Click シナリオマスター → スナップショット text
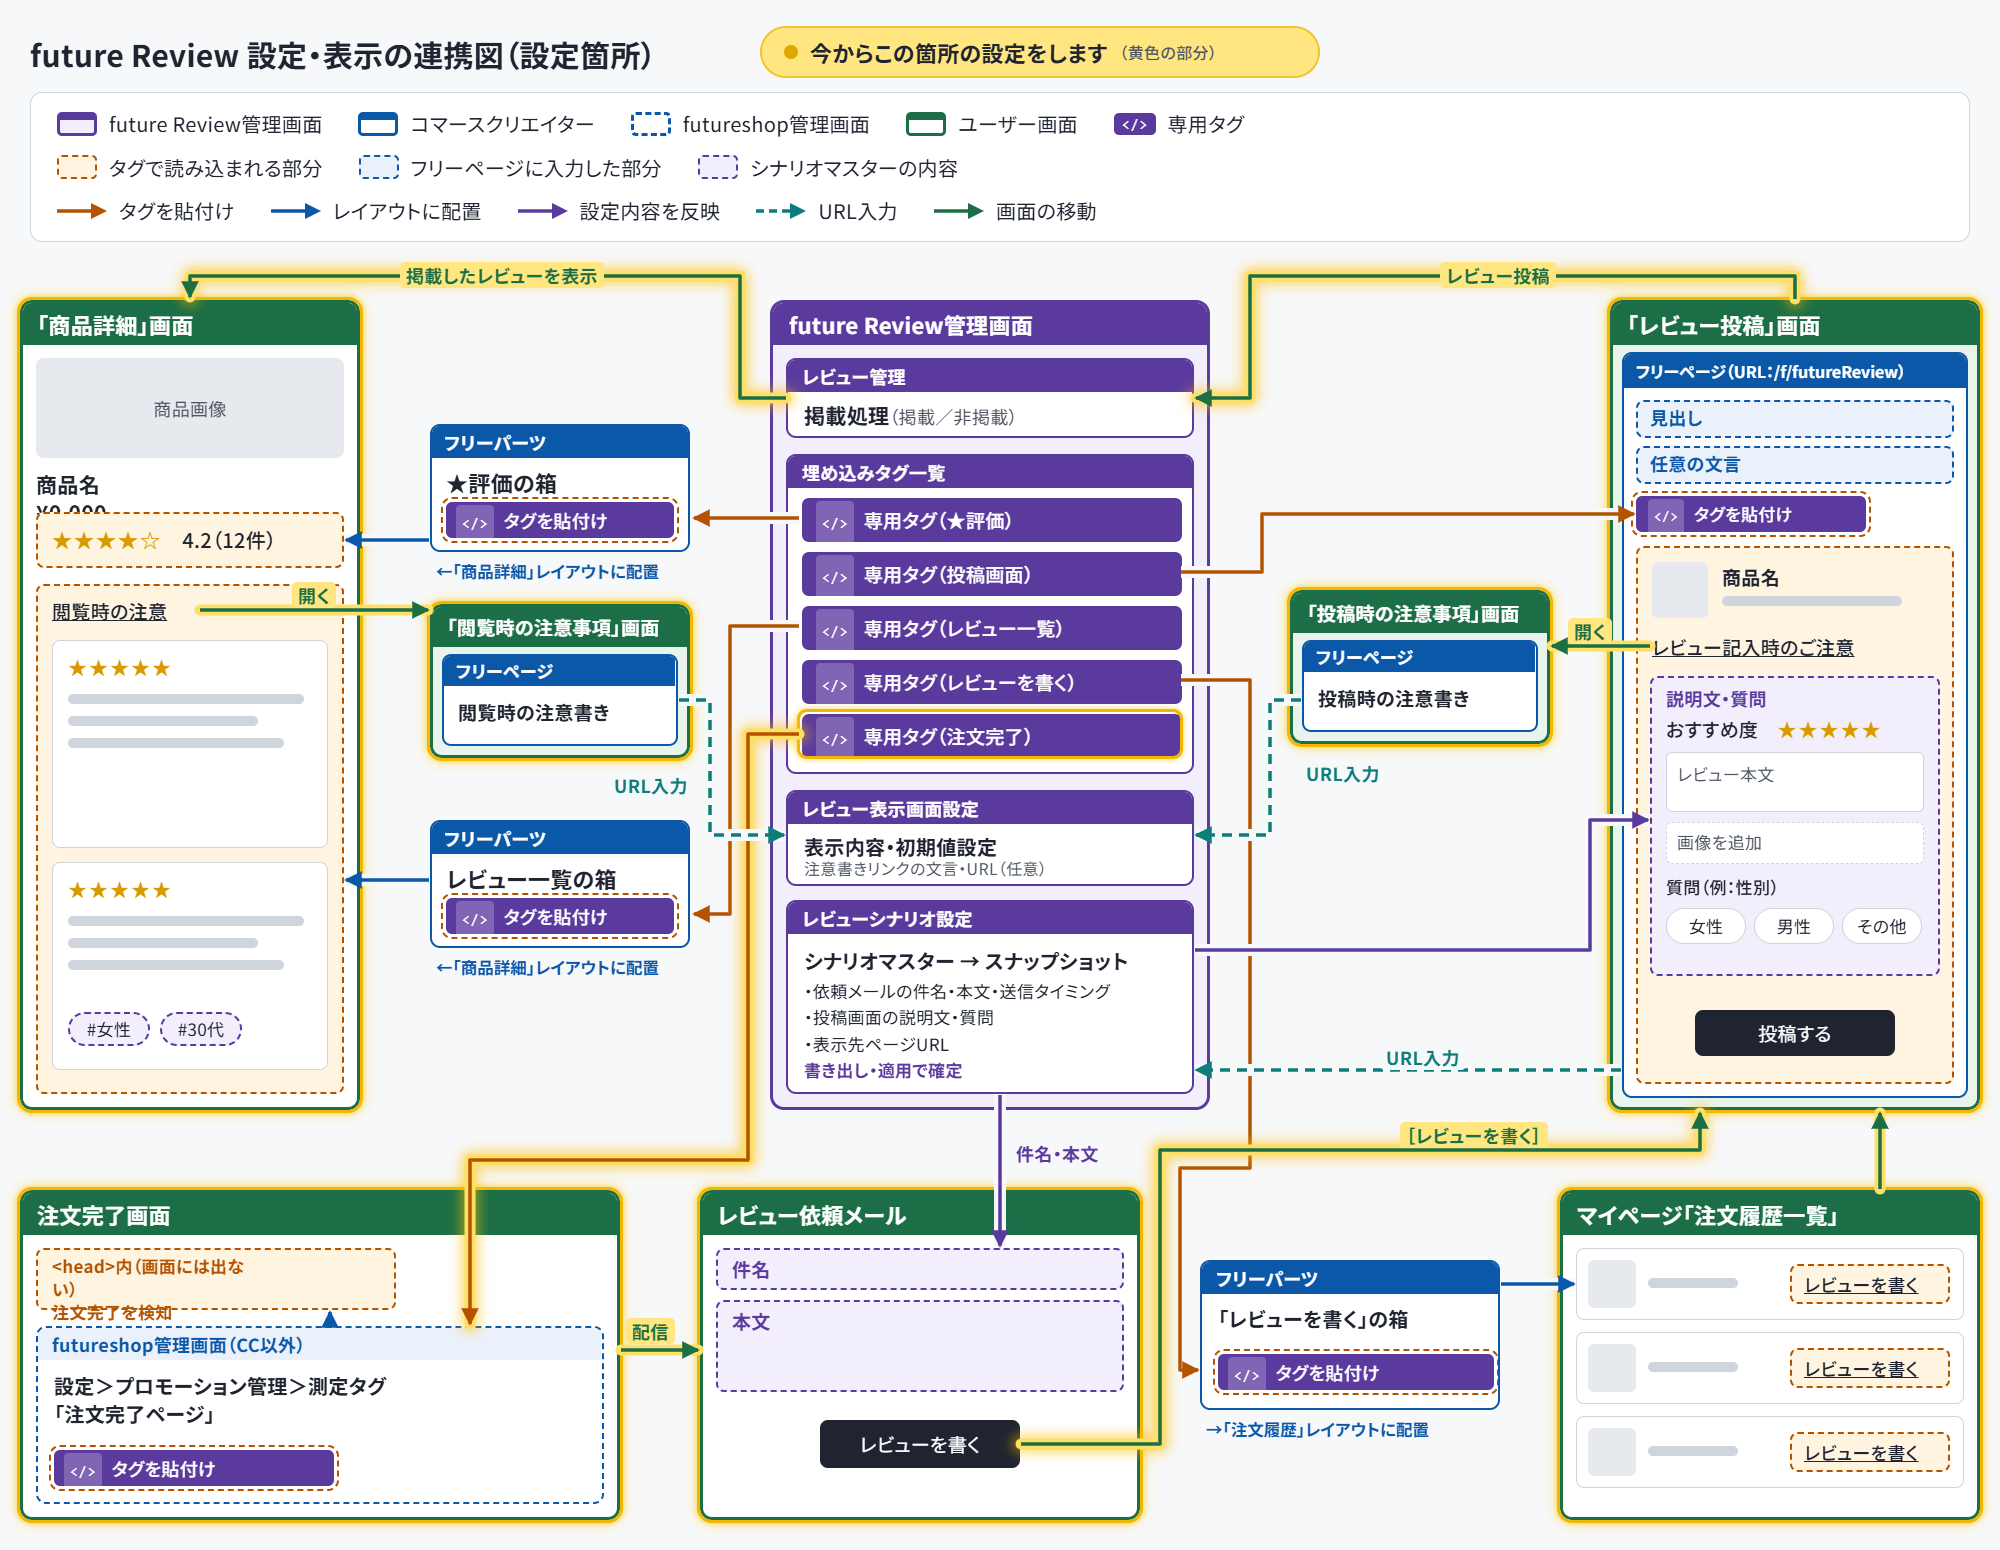This screenshot has width=2000, height=1550. (966, 961)
